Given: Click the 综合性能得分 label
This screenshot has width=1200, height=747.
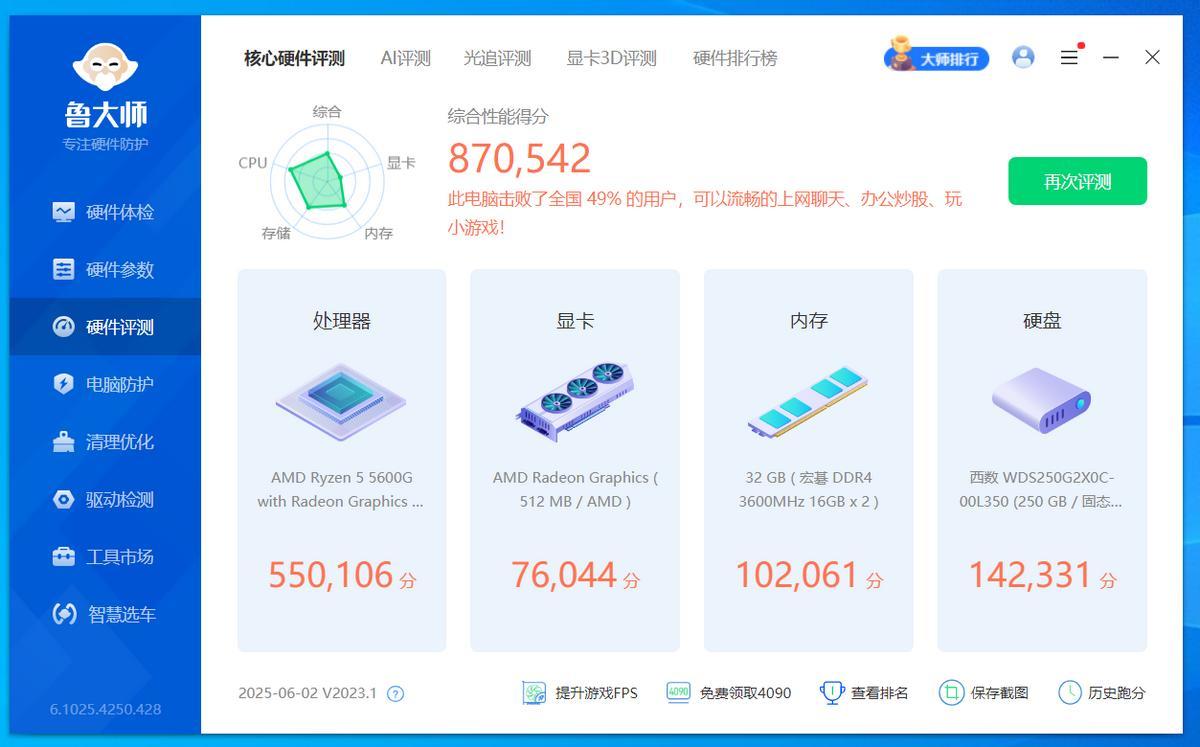Looking at the screenshot, I should (498, 116).
